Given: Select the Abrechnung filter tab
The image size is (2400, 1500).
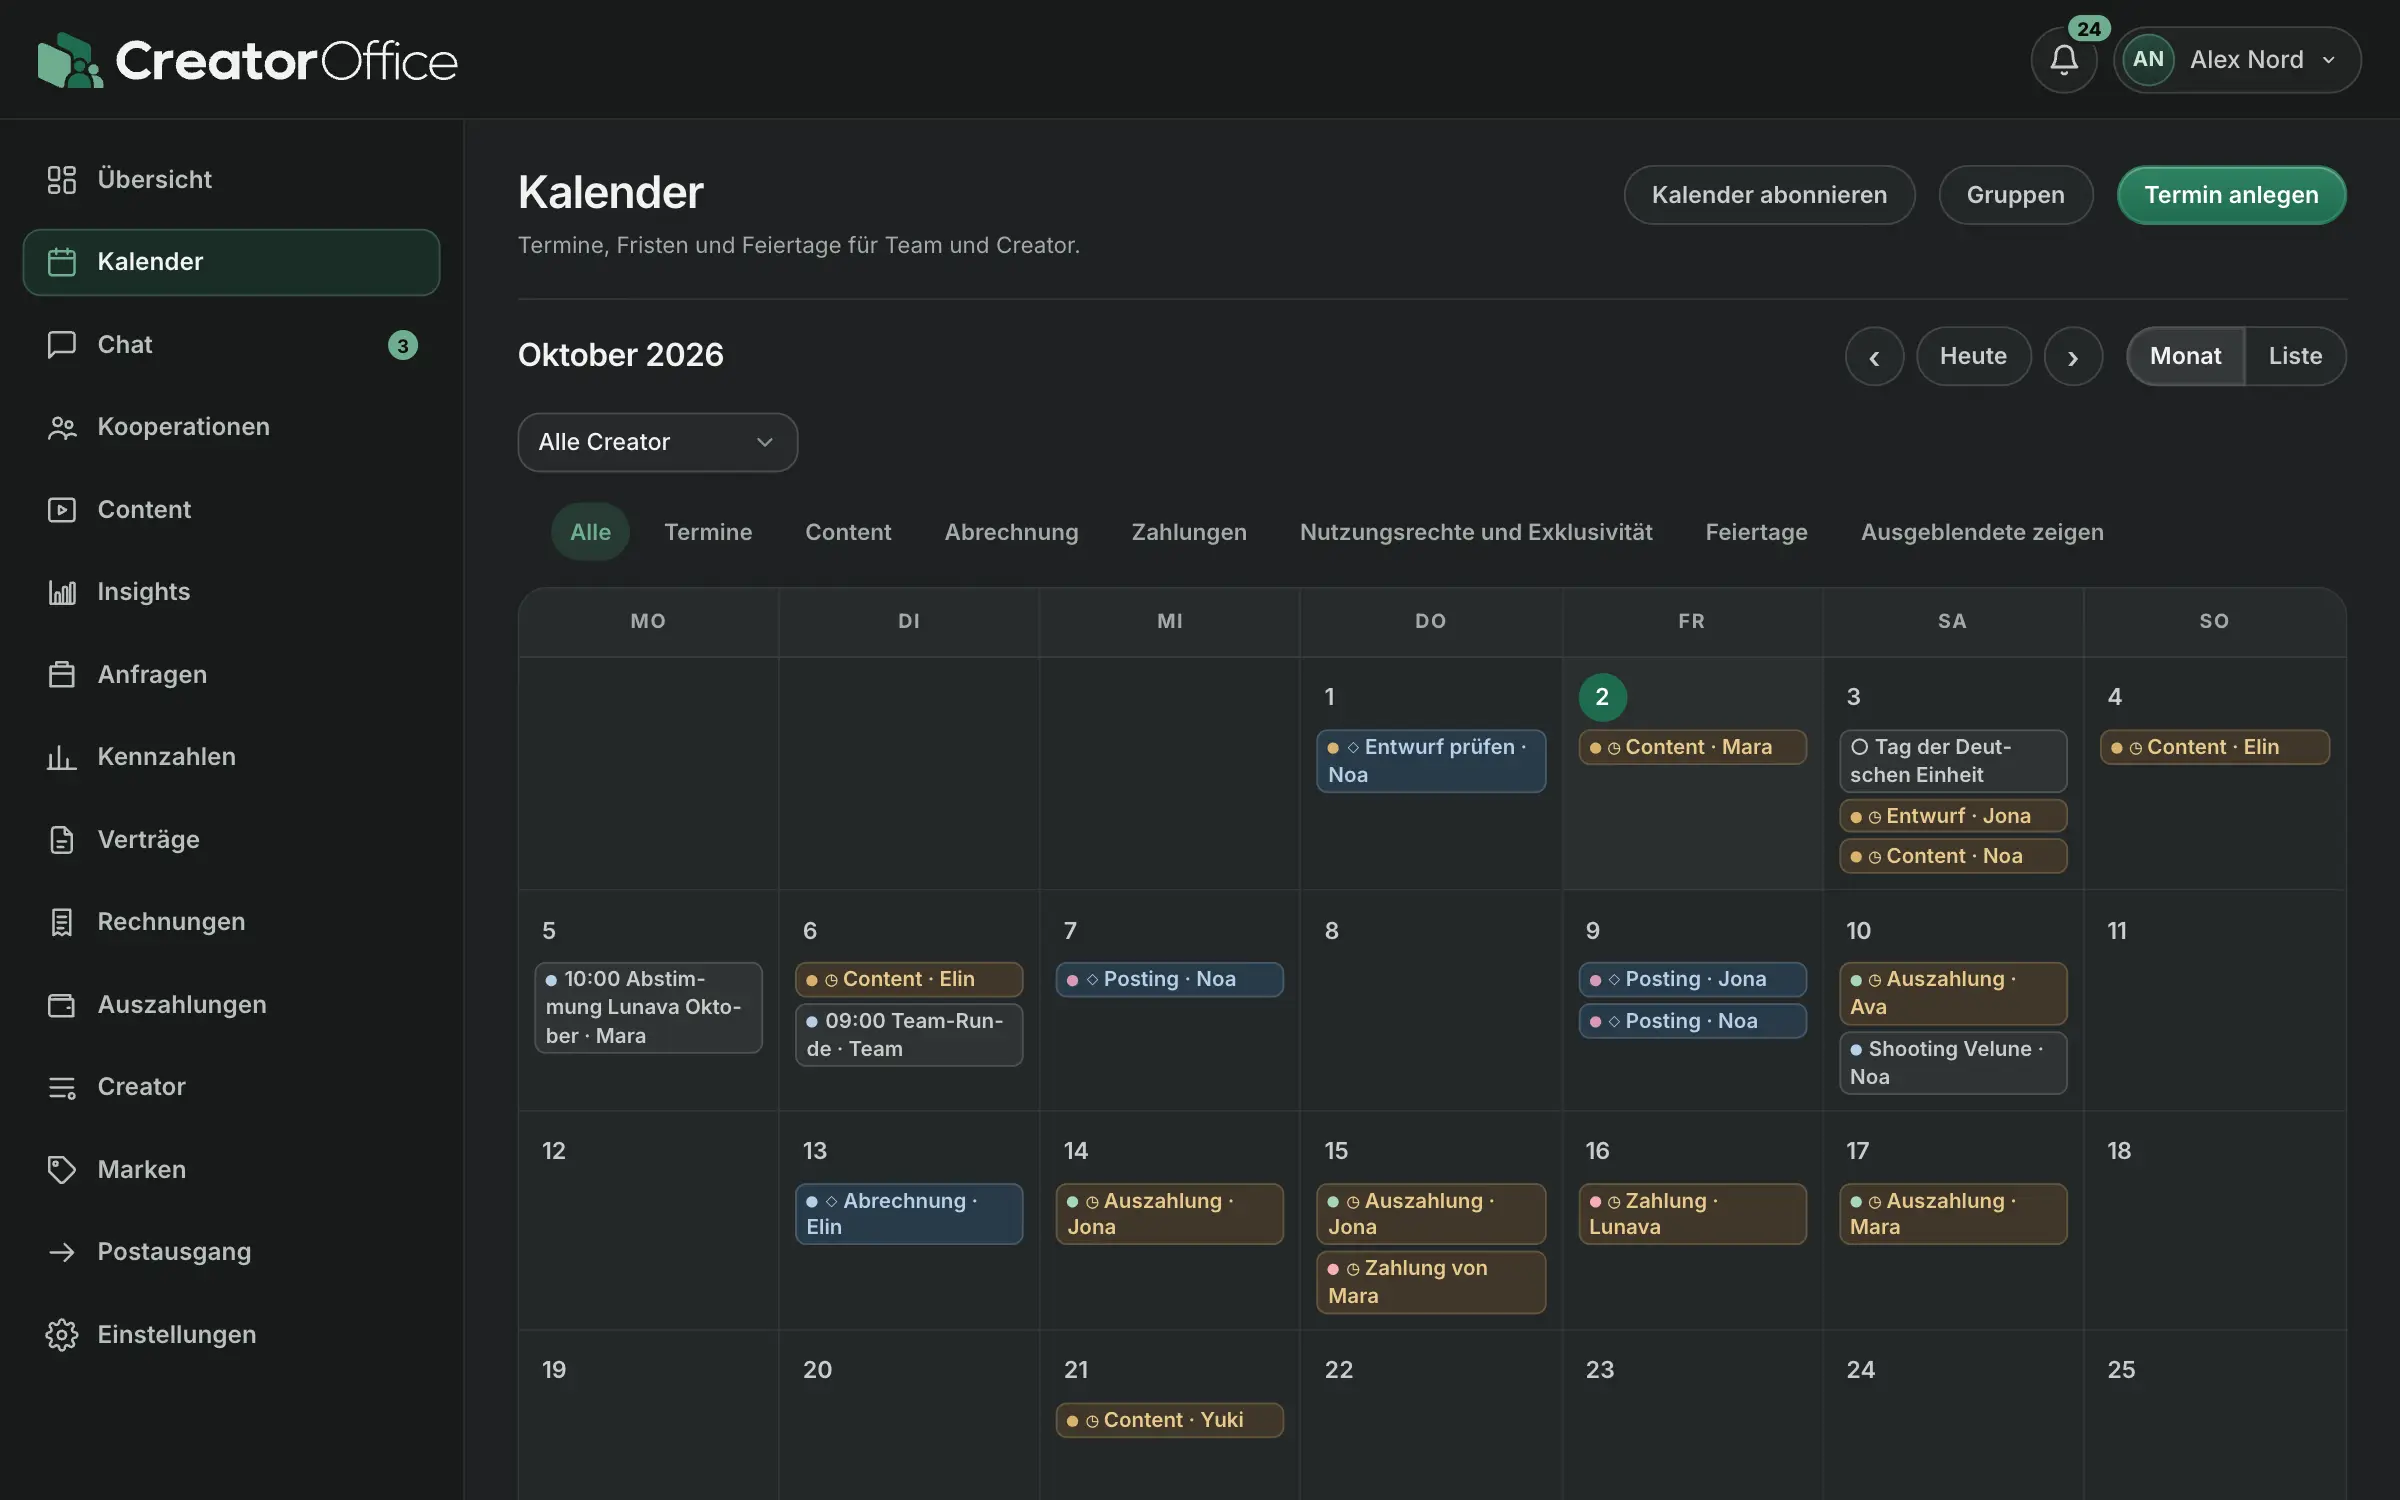Looking at the screenshot, I should (x=1011, y=532).
